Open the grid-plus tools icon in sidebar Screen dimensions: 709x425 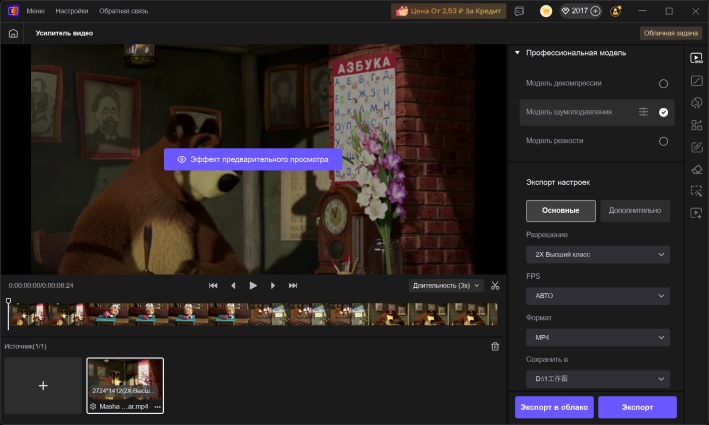click(x=696, y=125)
